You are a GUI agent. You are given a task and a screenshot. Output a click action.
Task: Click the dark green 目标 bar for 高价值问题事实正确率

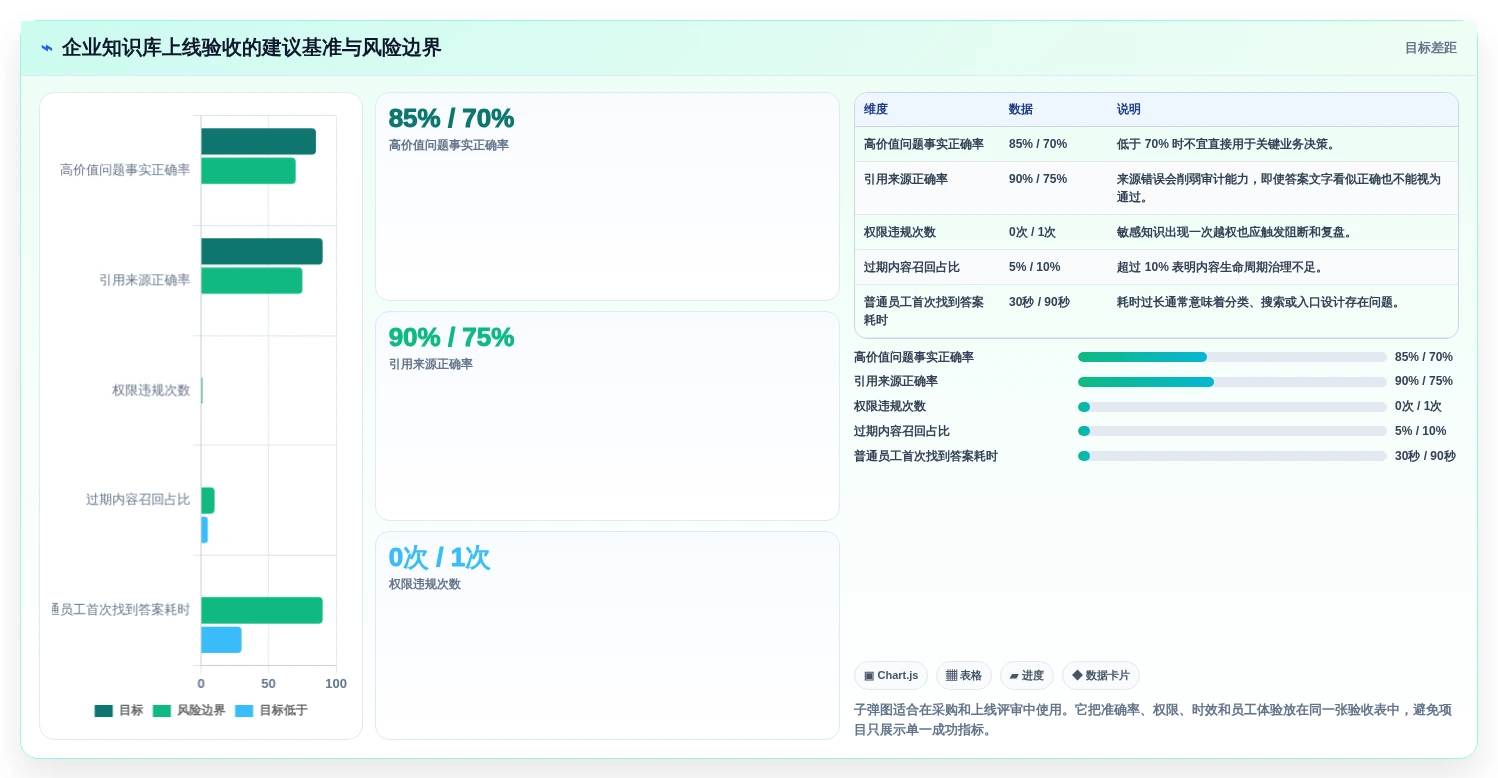tap(258, 142)
